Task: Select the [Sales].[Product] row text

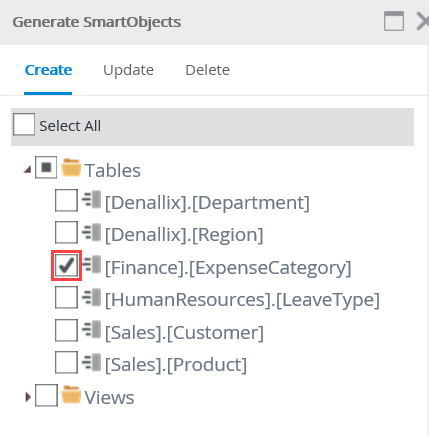Action: [x=176, y=365]
